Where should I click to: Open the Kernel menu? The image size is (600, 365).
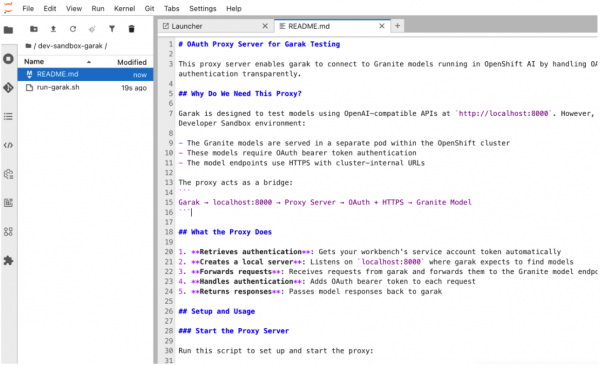[124, 8]
